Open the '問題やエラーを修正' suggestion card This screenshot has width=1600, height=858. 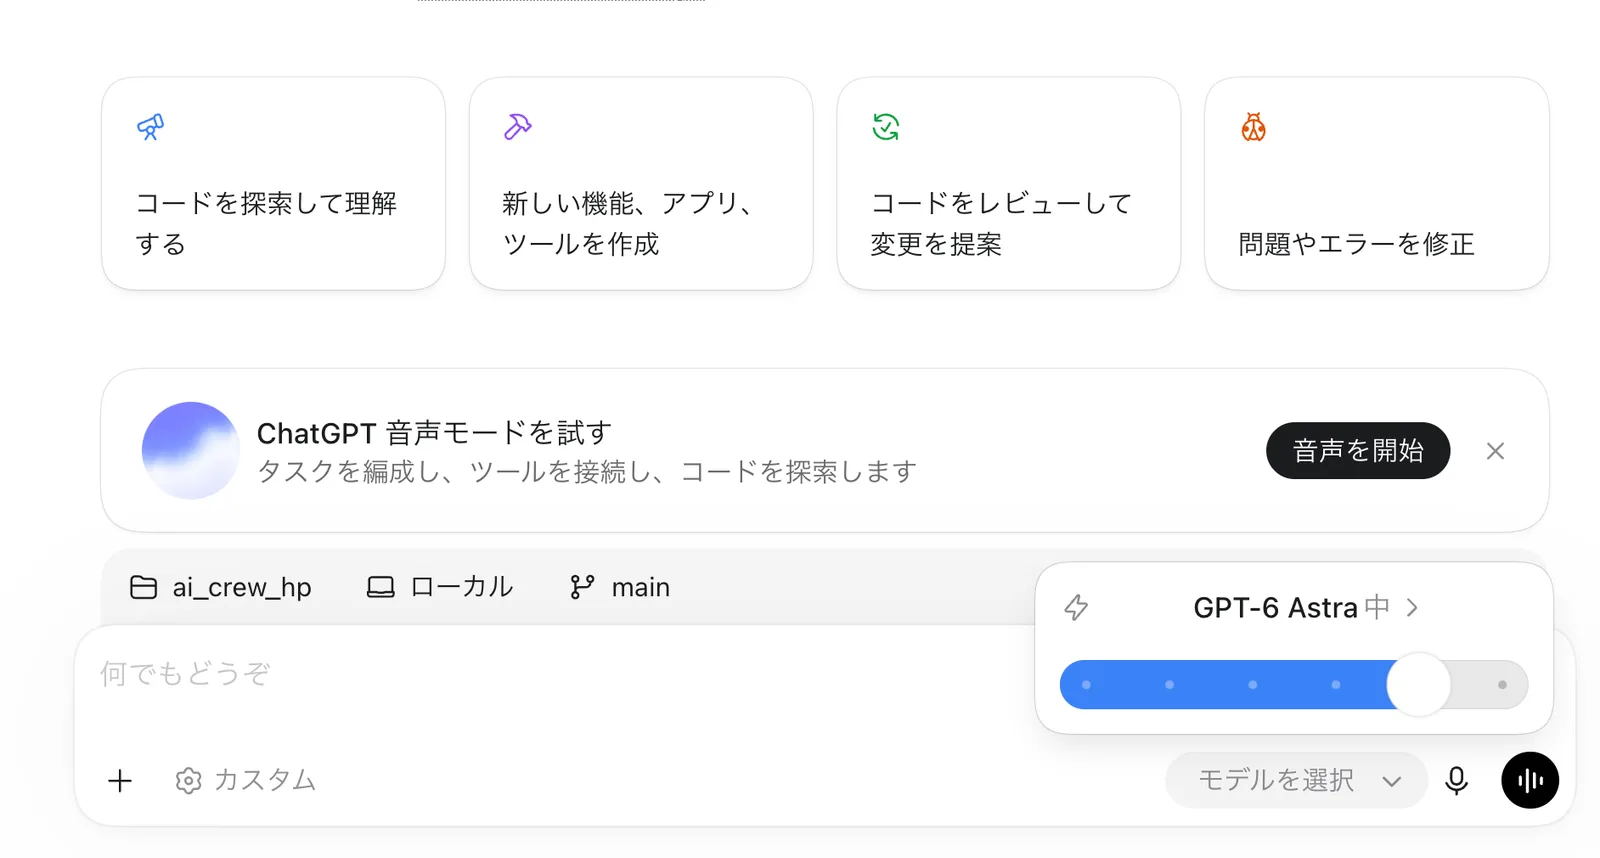click(x=1377, y=184)
